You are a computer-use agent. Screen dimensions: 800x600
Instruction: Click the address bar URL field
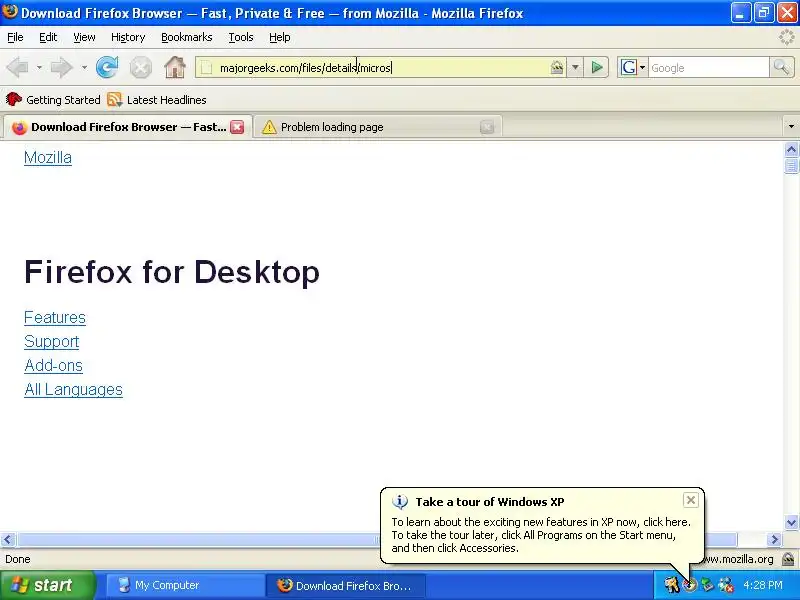click(x=380, y=67)
